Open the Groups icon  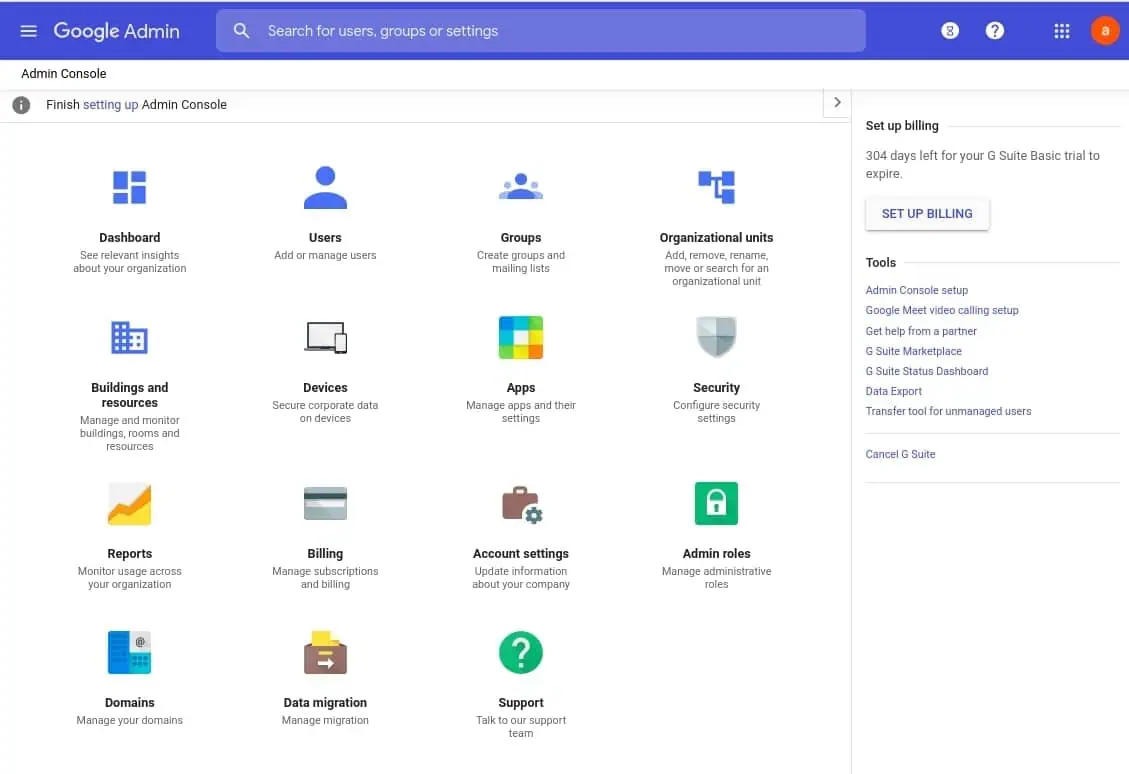(521, 186)
